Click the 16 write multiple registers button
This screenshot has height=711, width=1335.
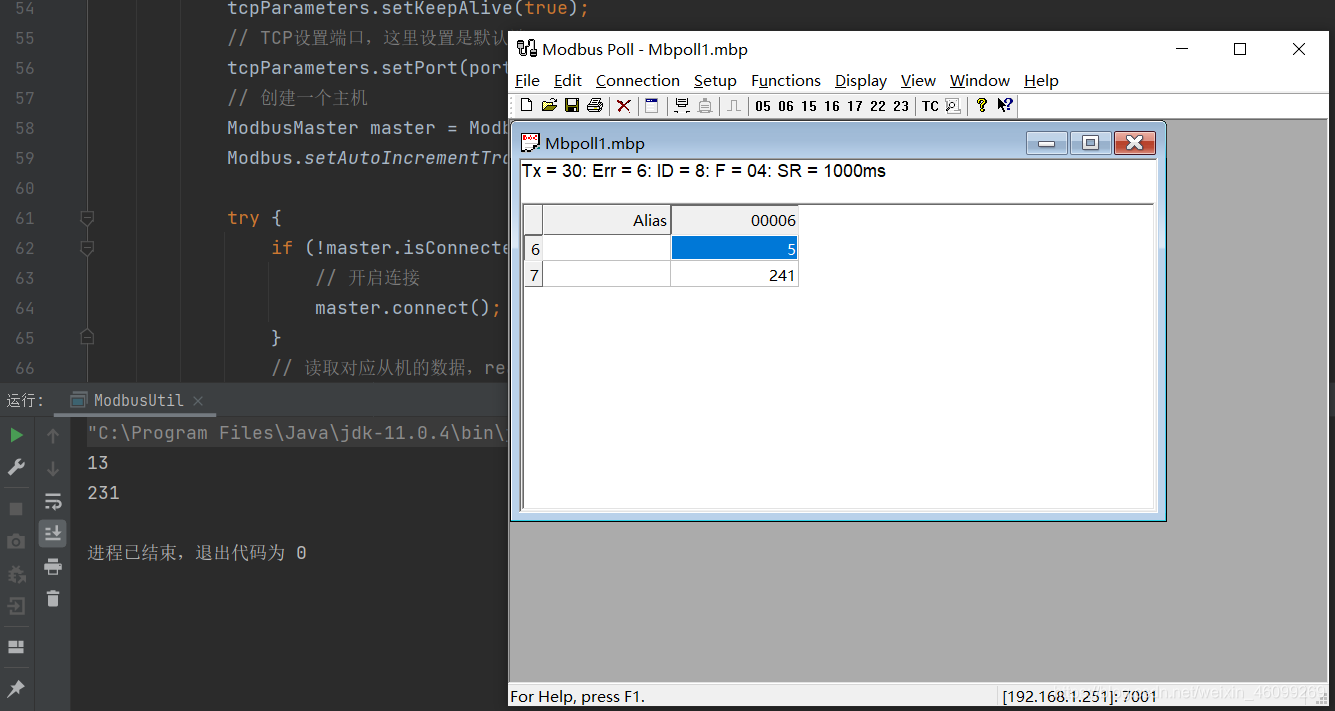pyautogui.click(x=832, y=106)
